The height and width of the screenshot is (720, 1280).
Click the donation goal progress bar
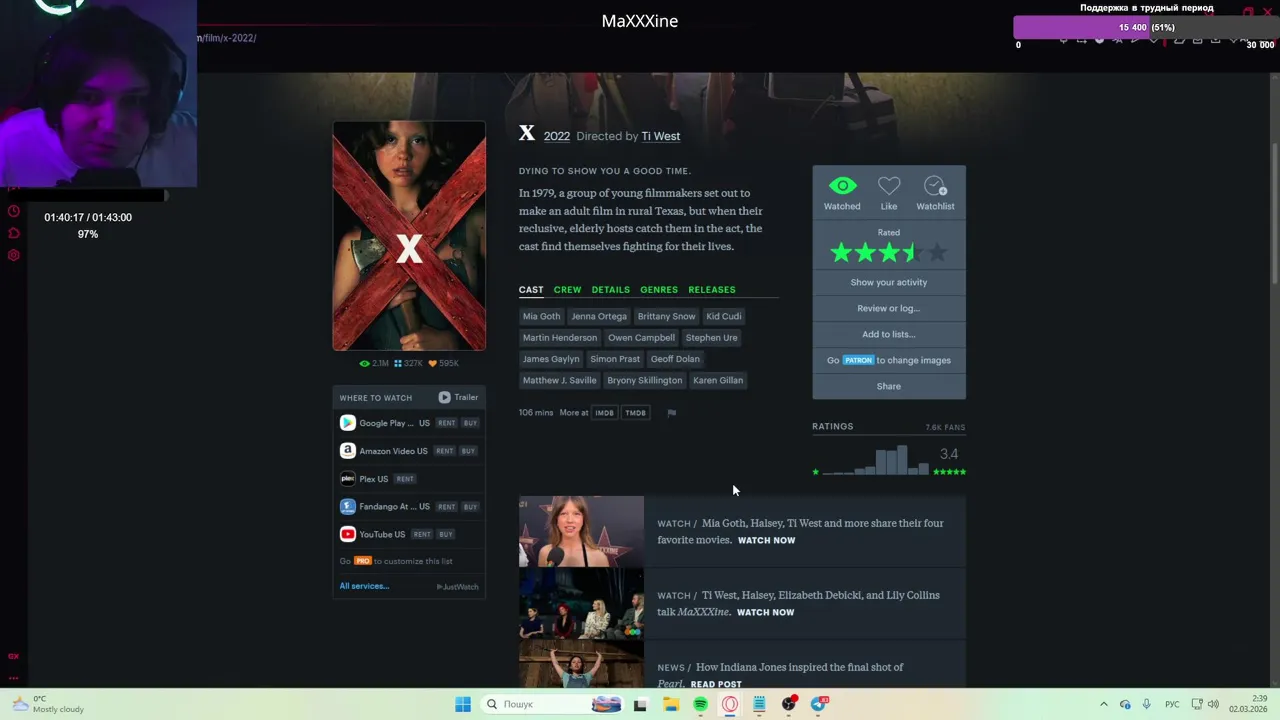pyautogui.click(x=1146, y=27)
